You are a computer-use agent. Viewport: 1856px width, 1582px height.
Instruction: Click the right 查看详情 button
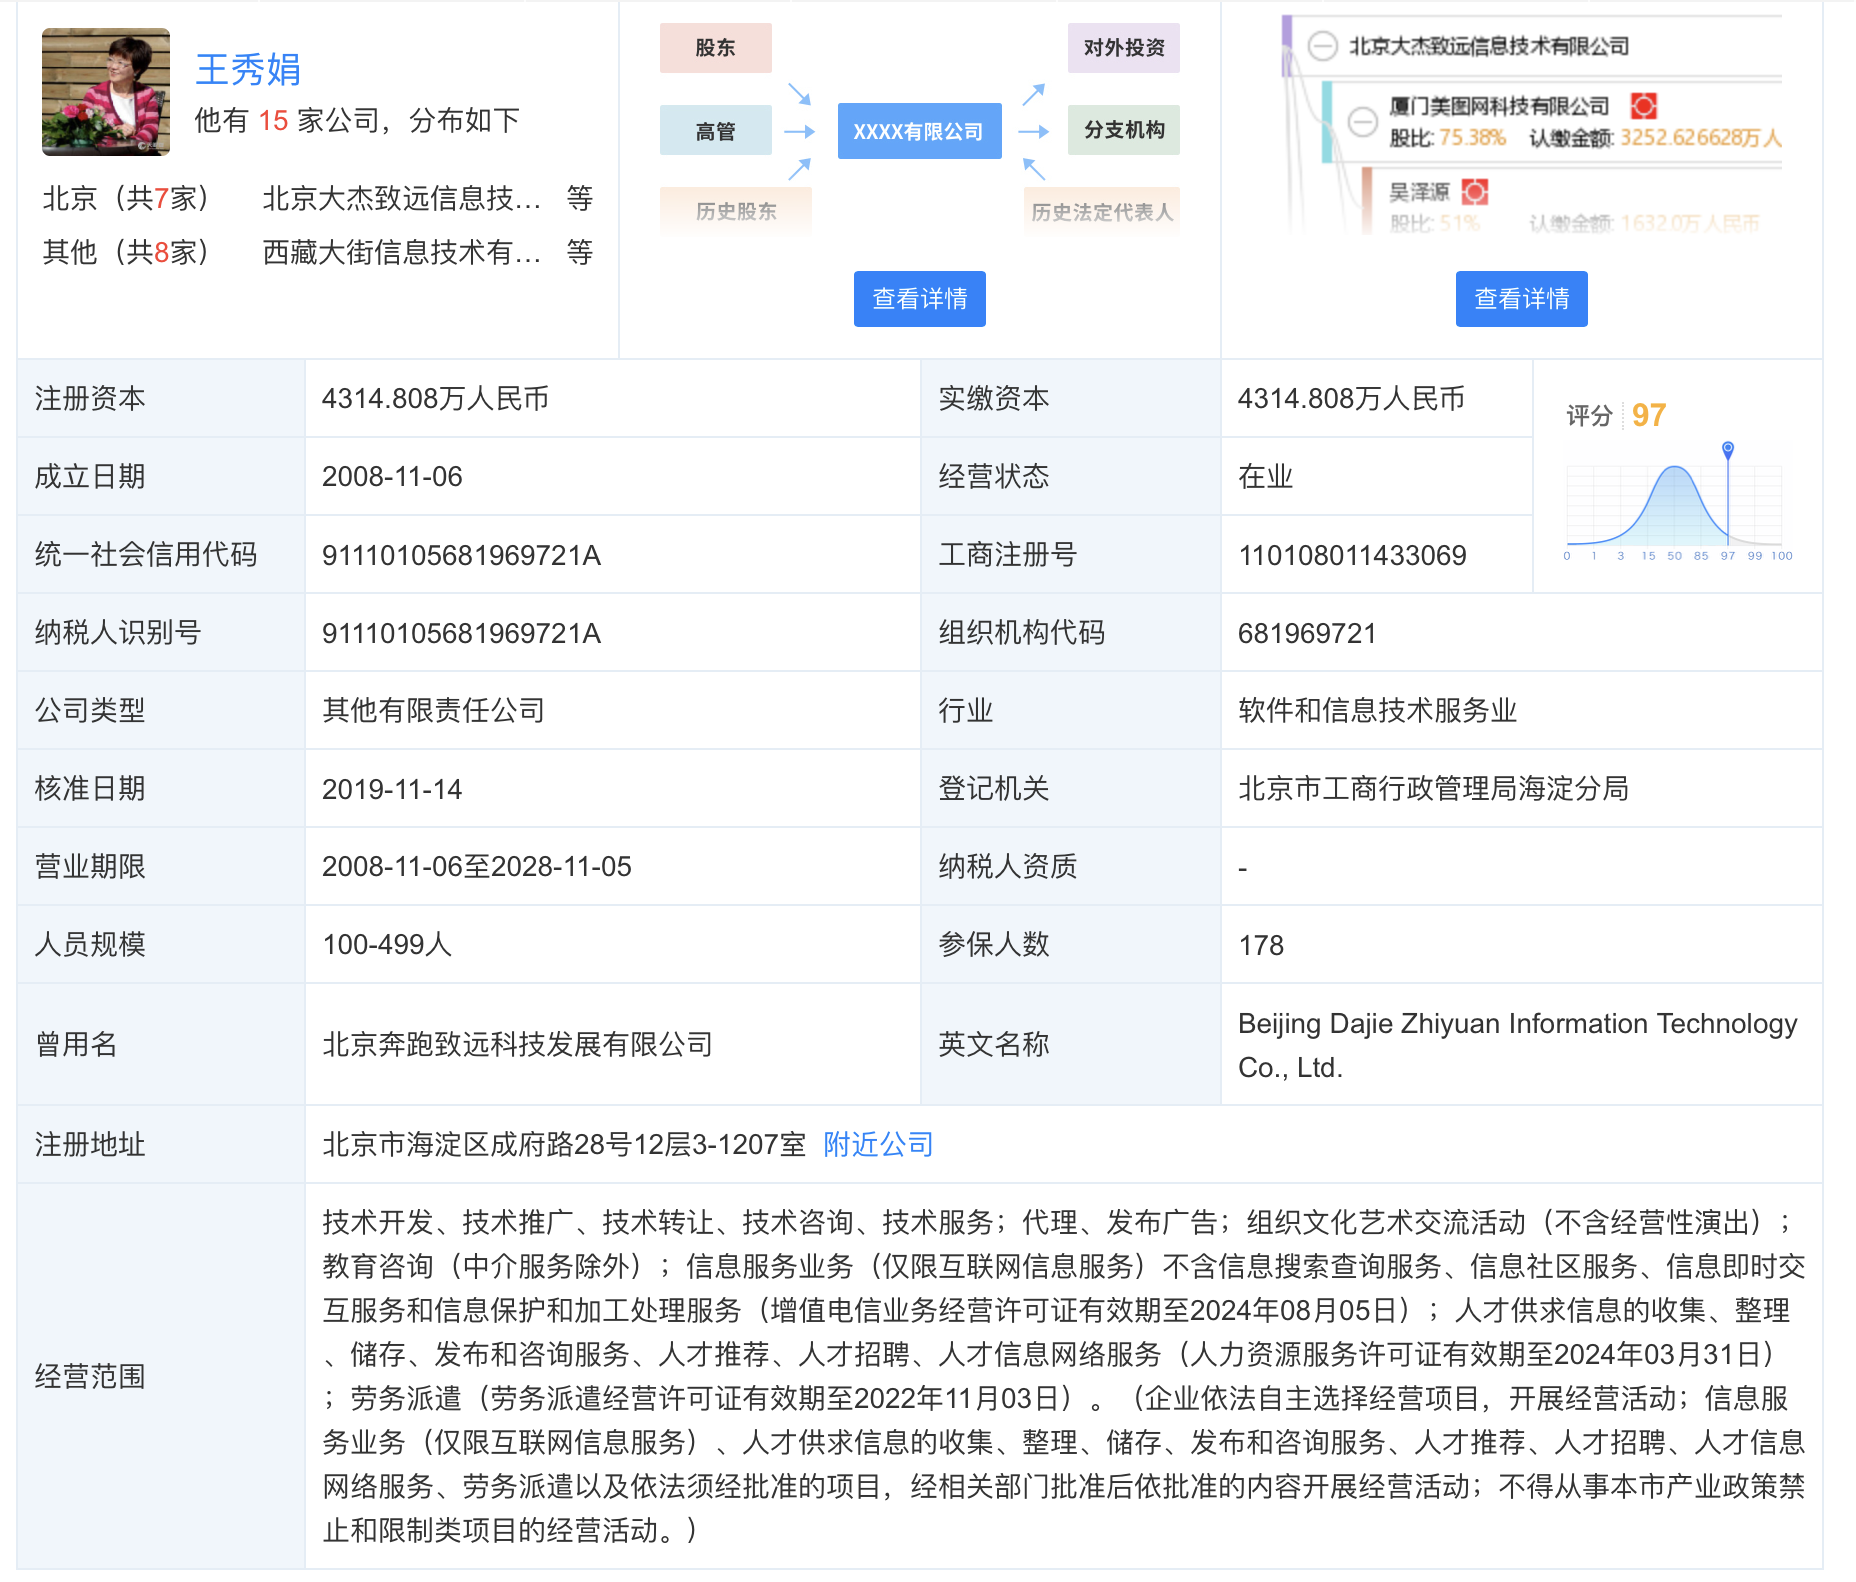1520,298
